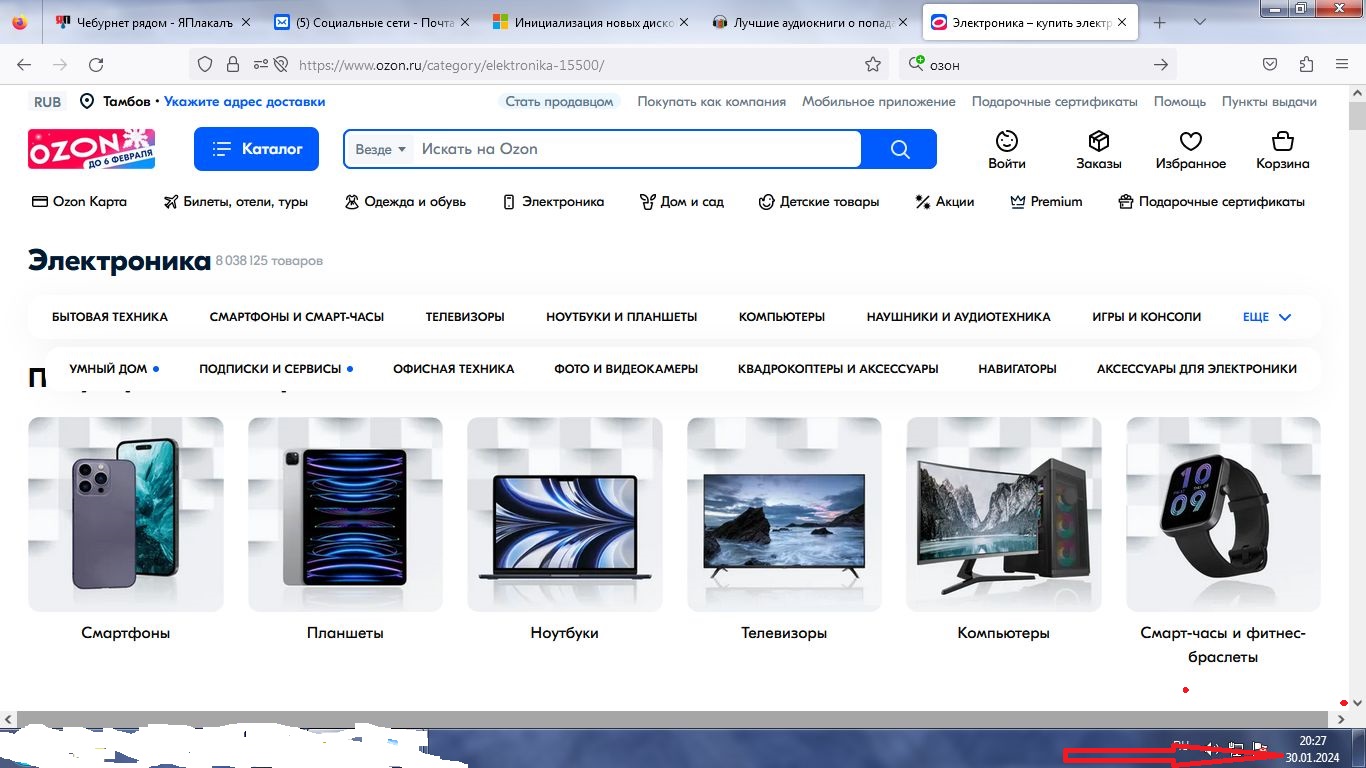Save page to Pocket

tap(1270, 64)
